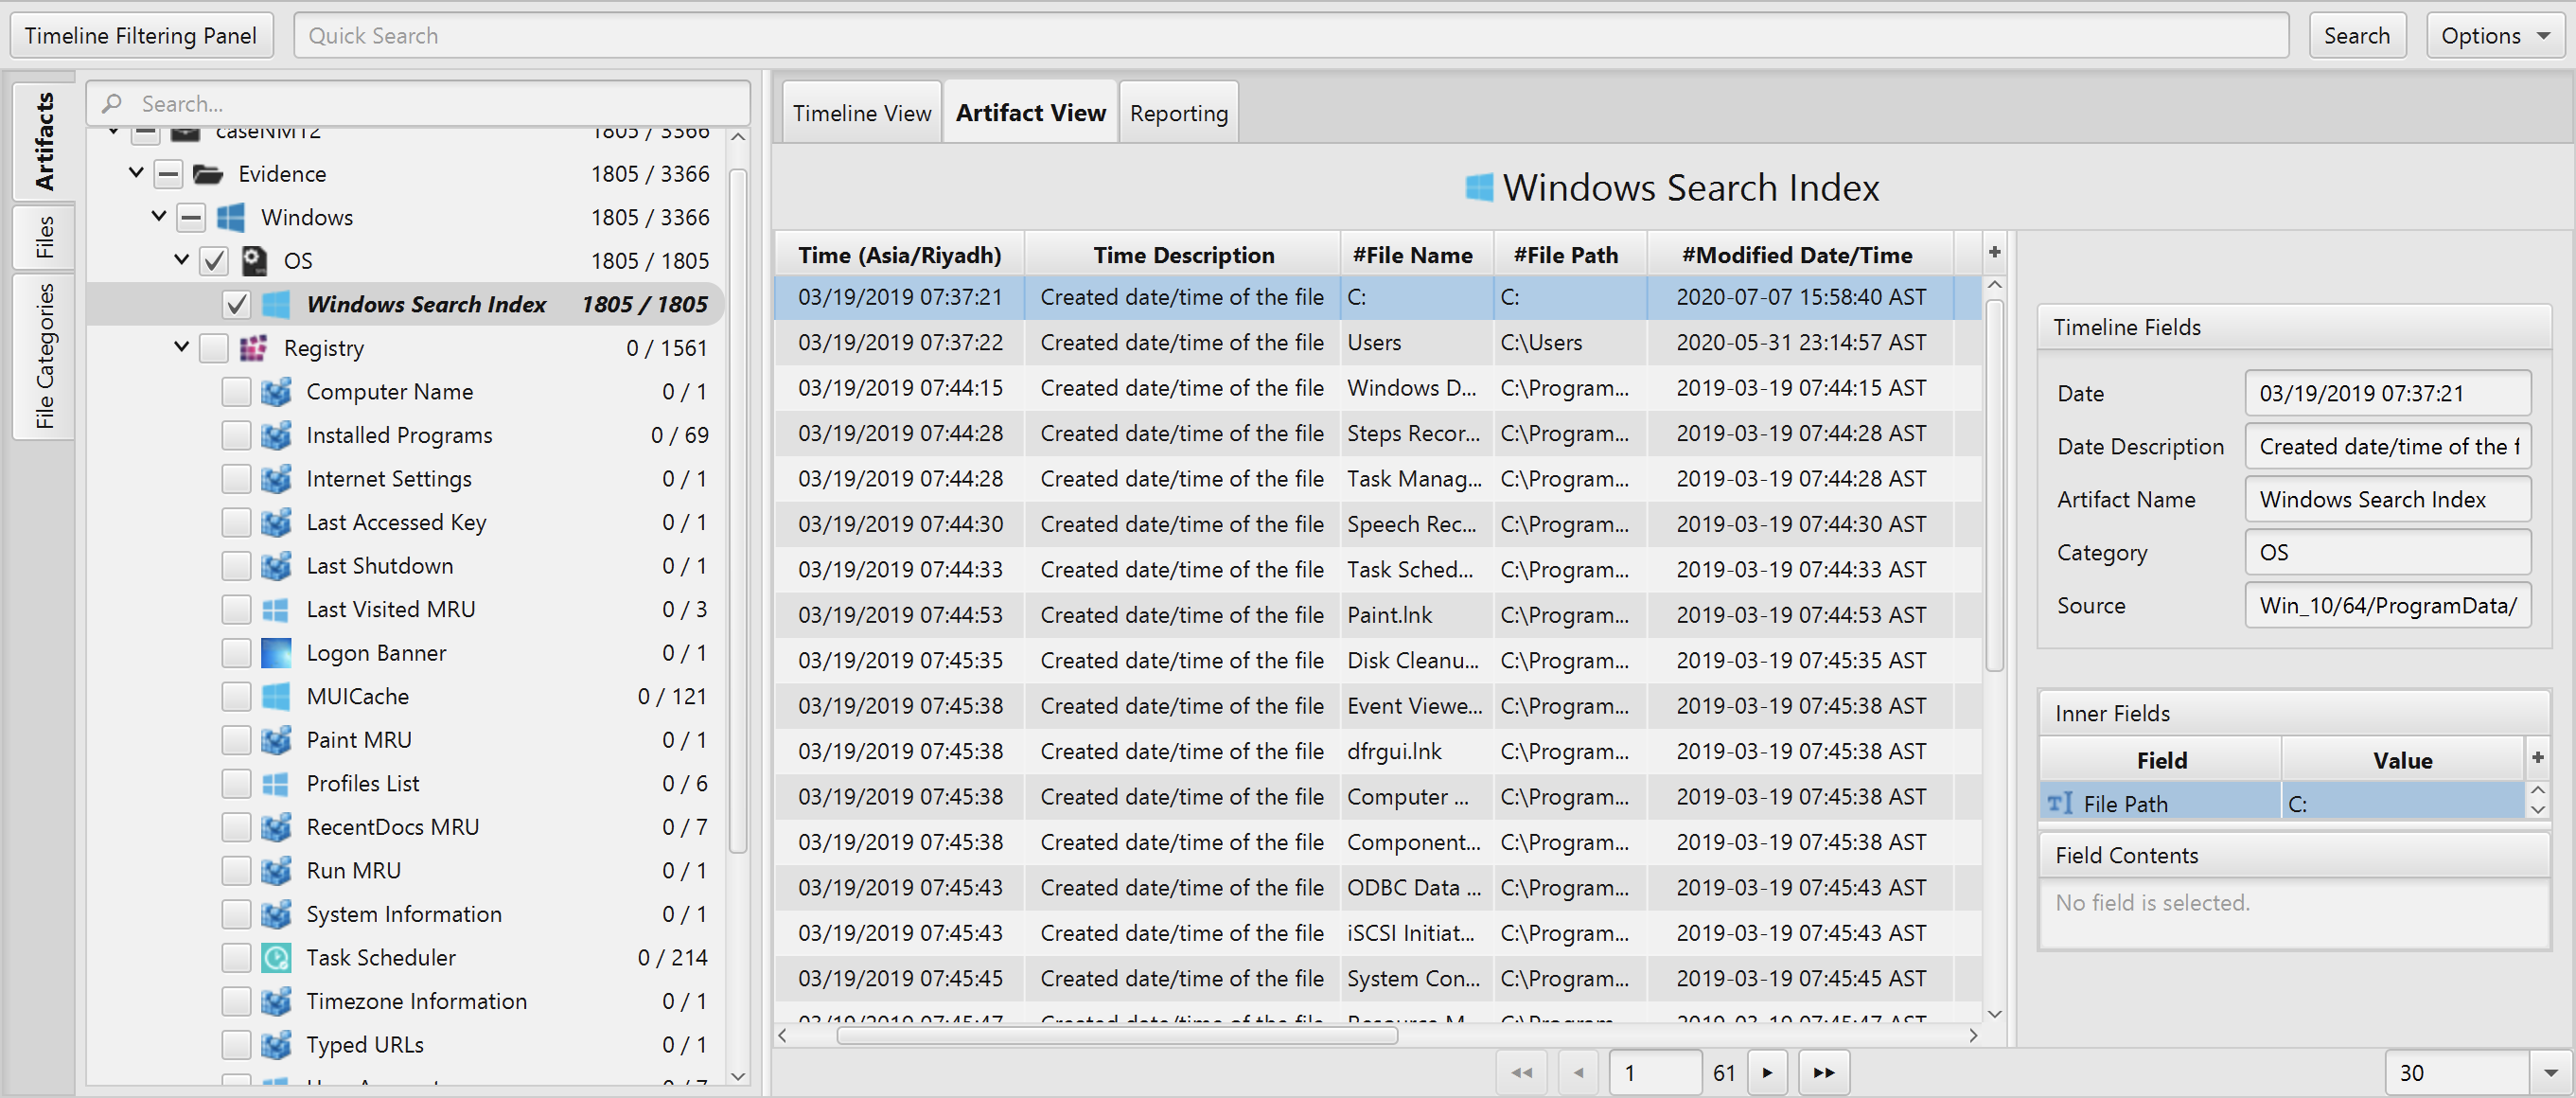Click the Paint MRU icon
The image size is (2576, 1098).
tap(276, 740)
